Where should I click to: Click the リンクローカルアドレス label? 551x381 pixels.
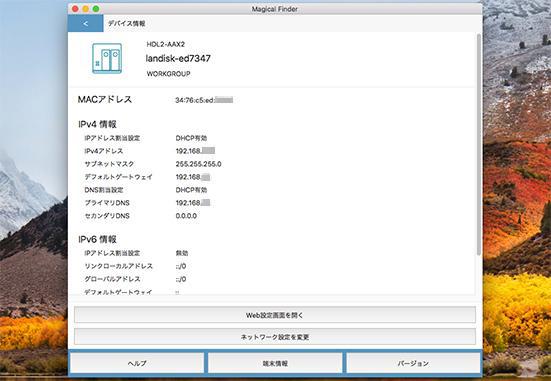click(118, 266)
